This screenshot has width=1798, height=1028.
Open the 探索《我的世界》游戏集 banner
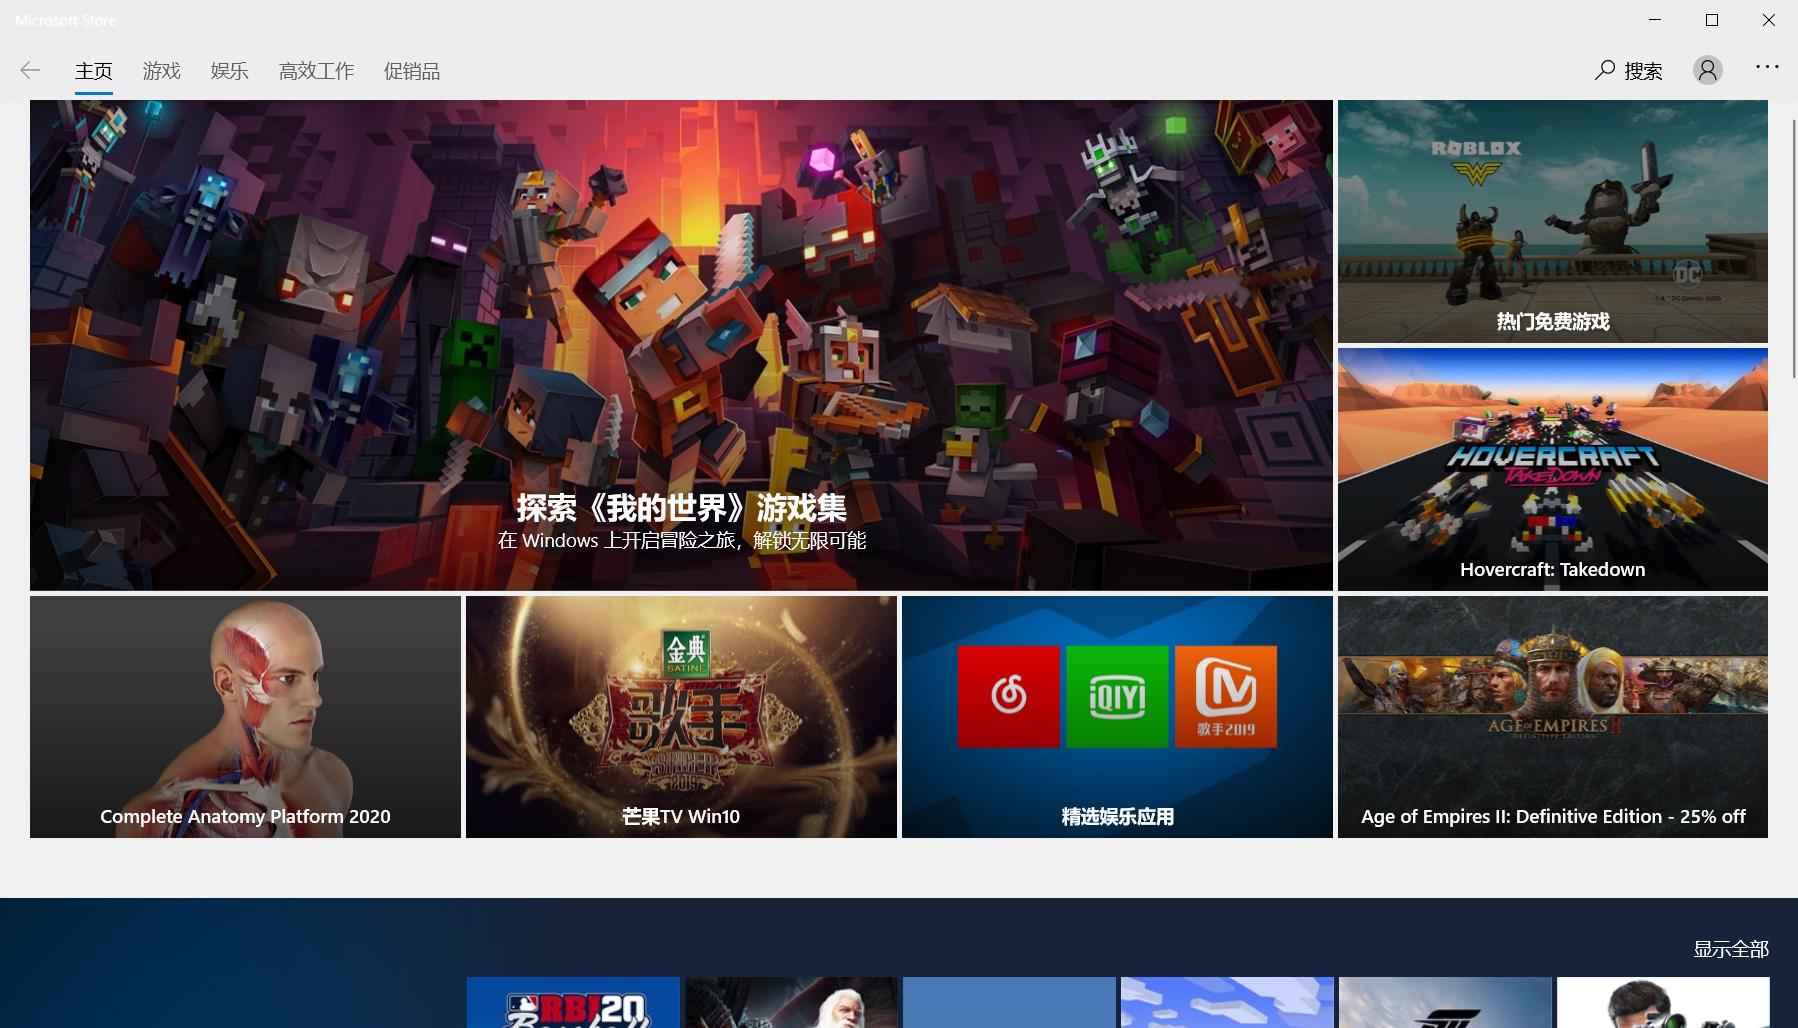pyautogui.click(x=681, y=345)
